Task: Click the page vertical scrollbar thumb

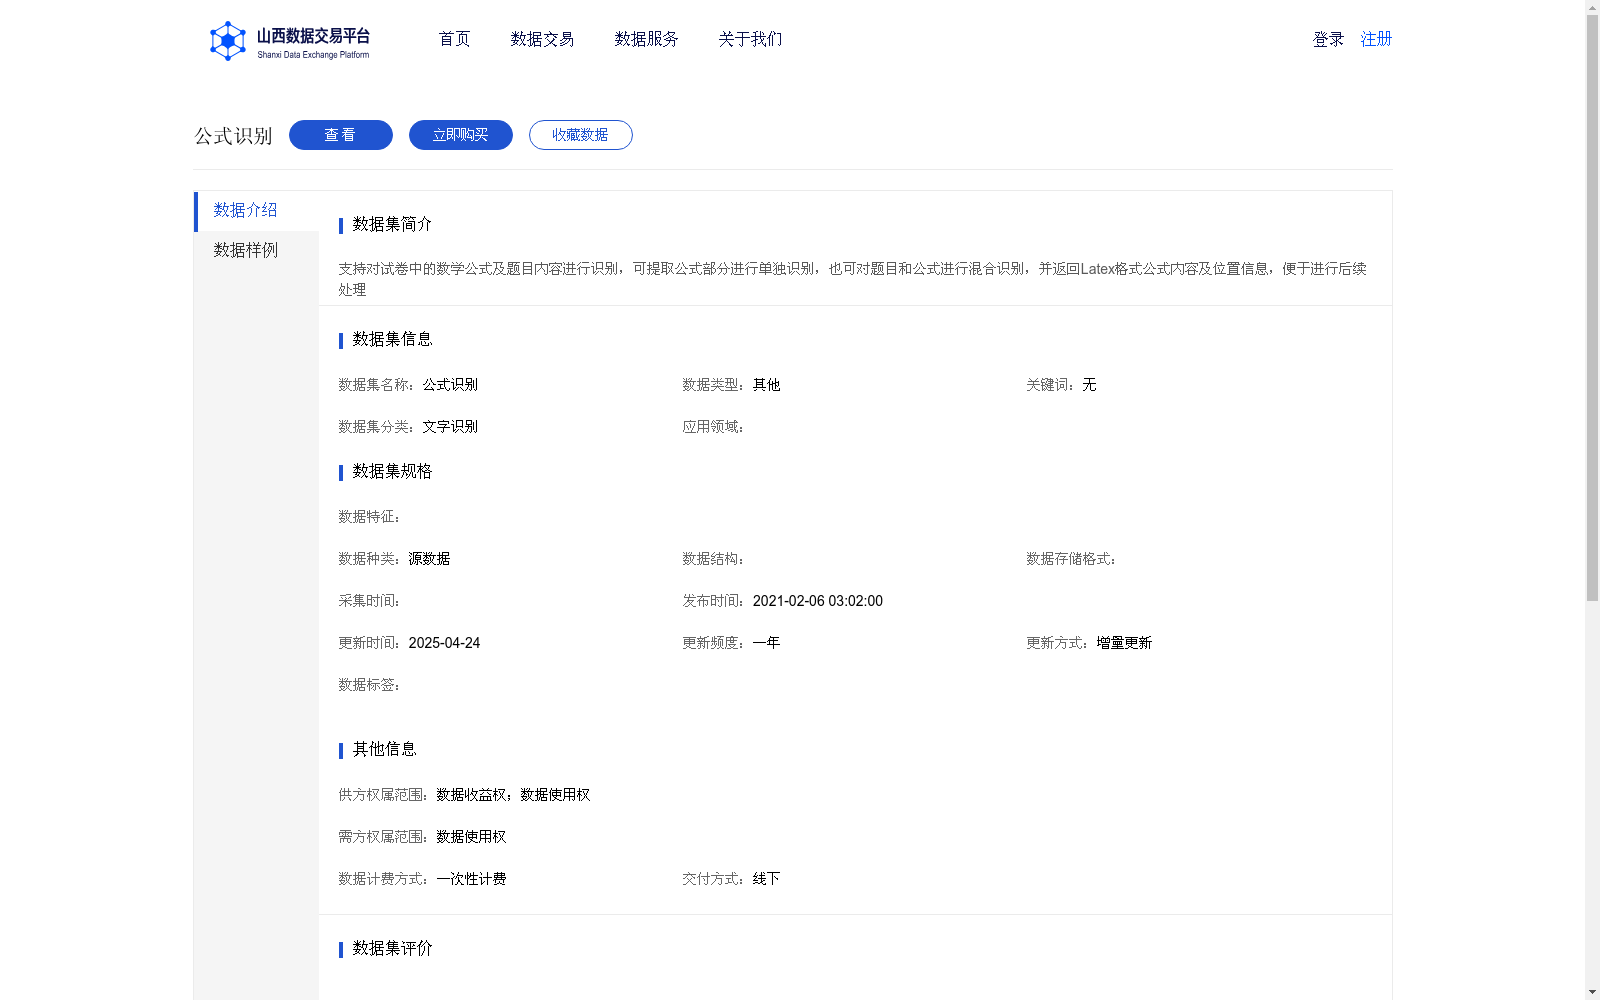Action: pos(1592,308)
